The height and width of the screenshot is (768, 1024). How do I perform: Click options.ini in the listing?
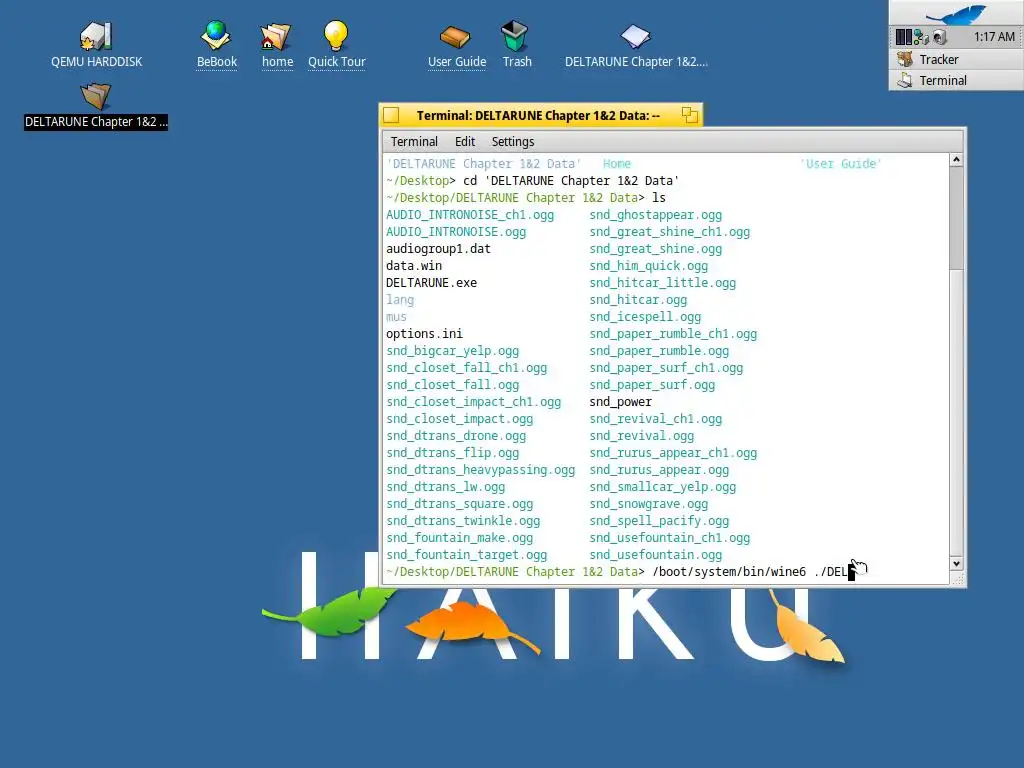pos(424,334)
